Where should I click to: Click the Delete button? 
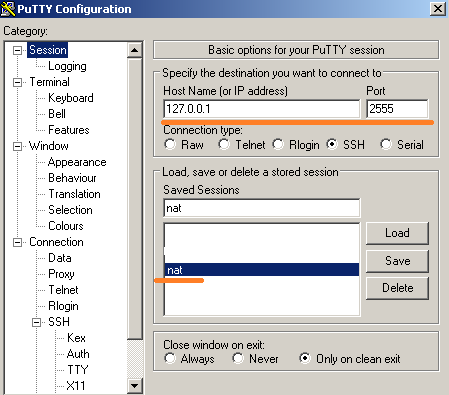(x=397, y=288)
